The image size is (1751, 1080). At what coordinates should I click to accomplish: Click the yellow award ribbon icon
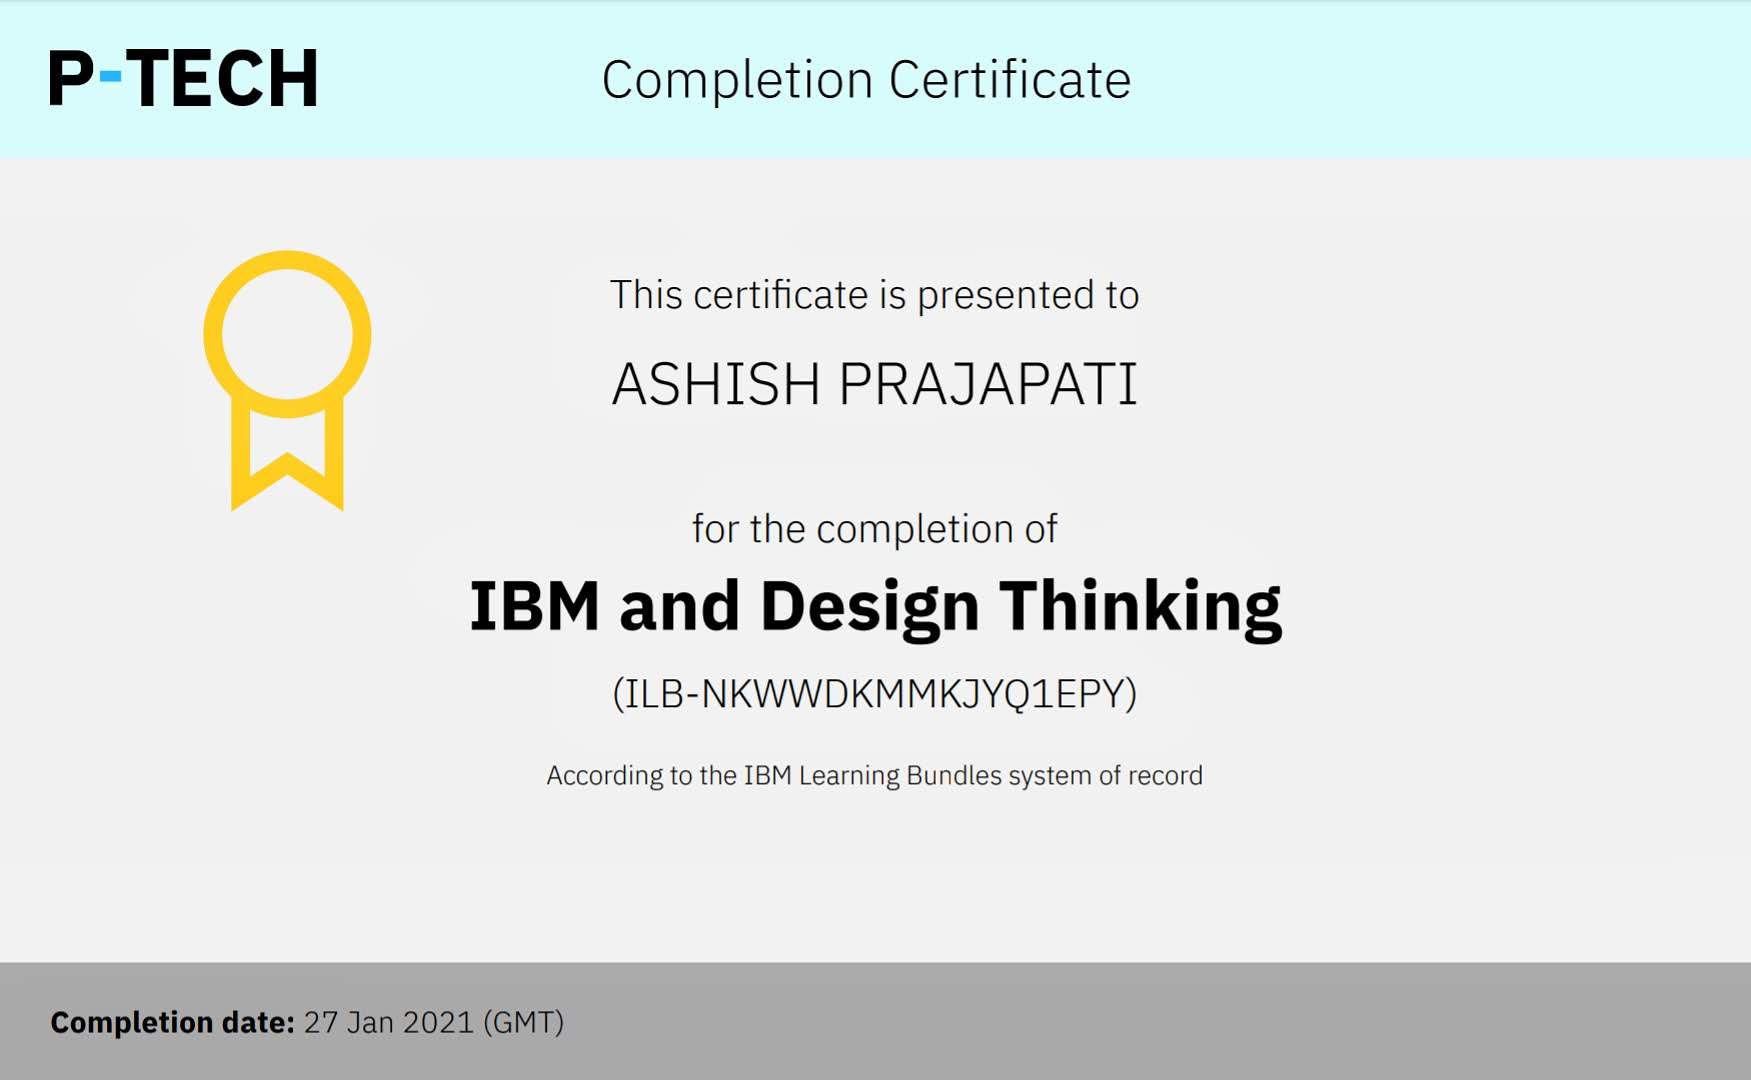tap(287, 380)
